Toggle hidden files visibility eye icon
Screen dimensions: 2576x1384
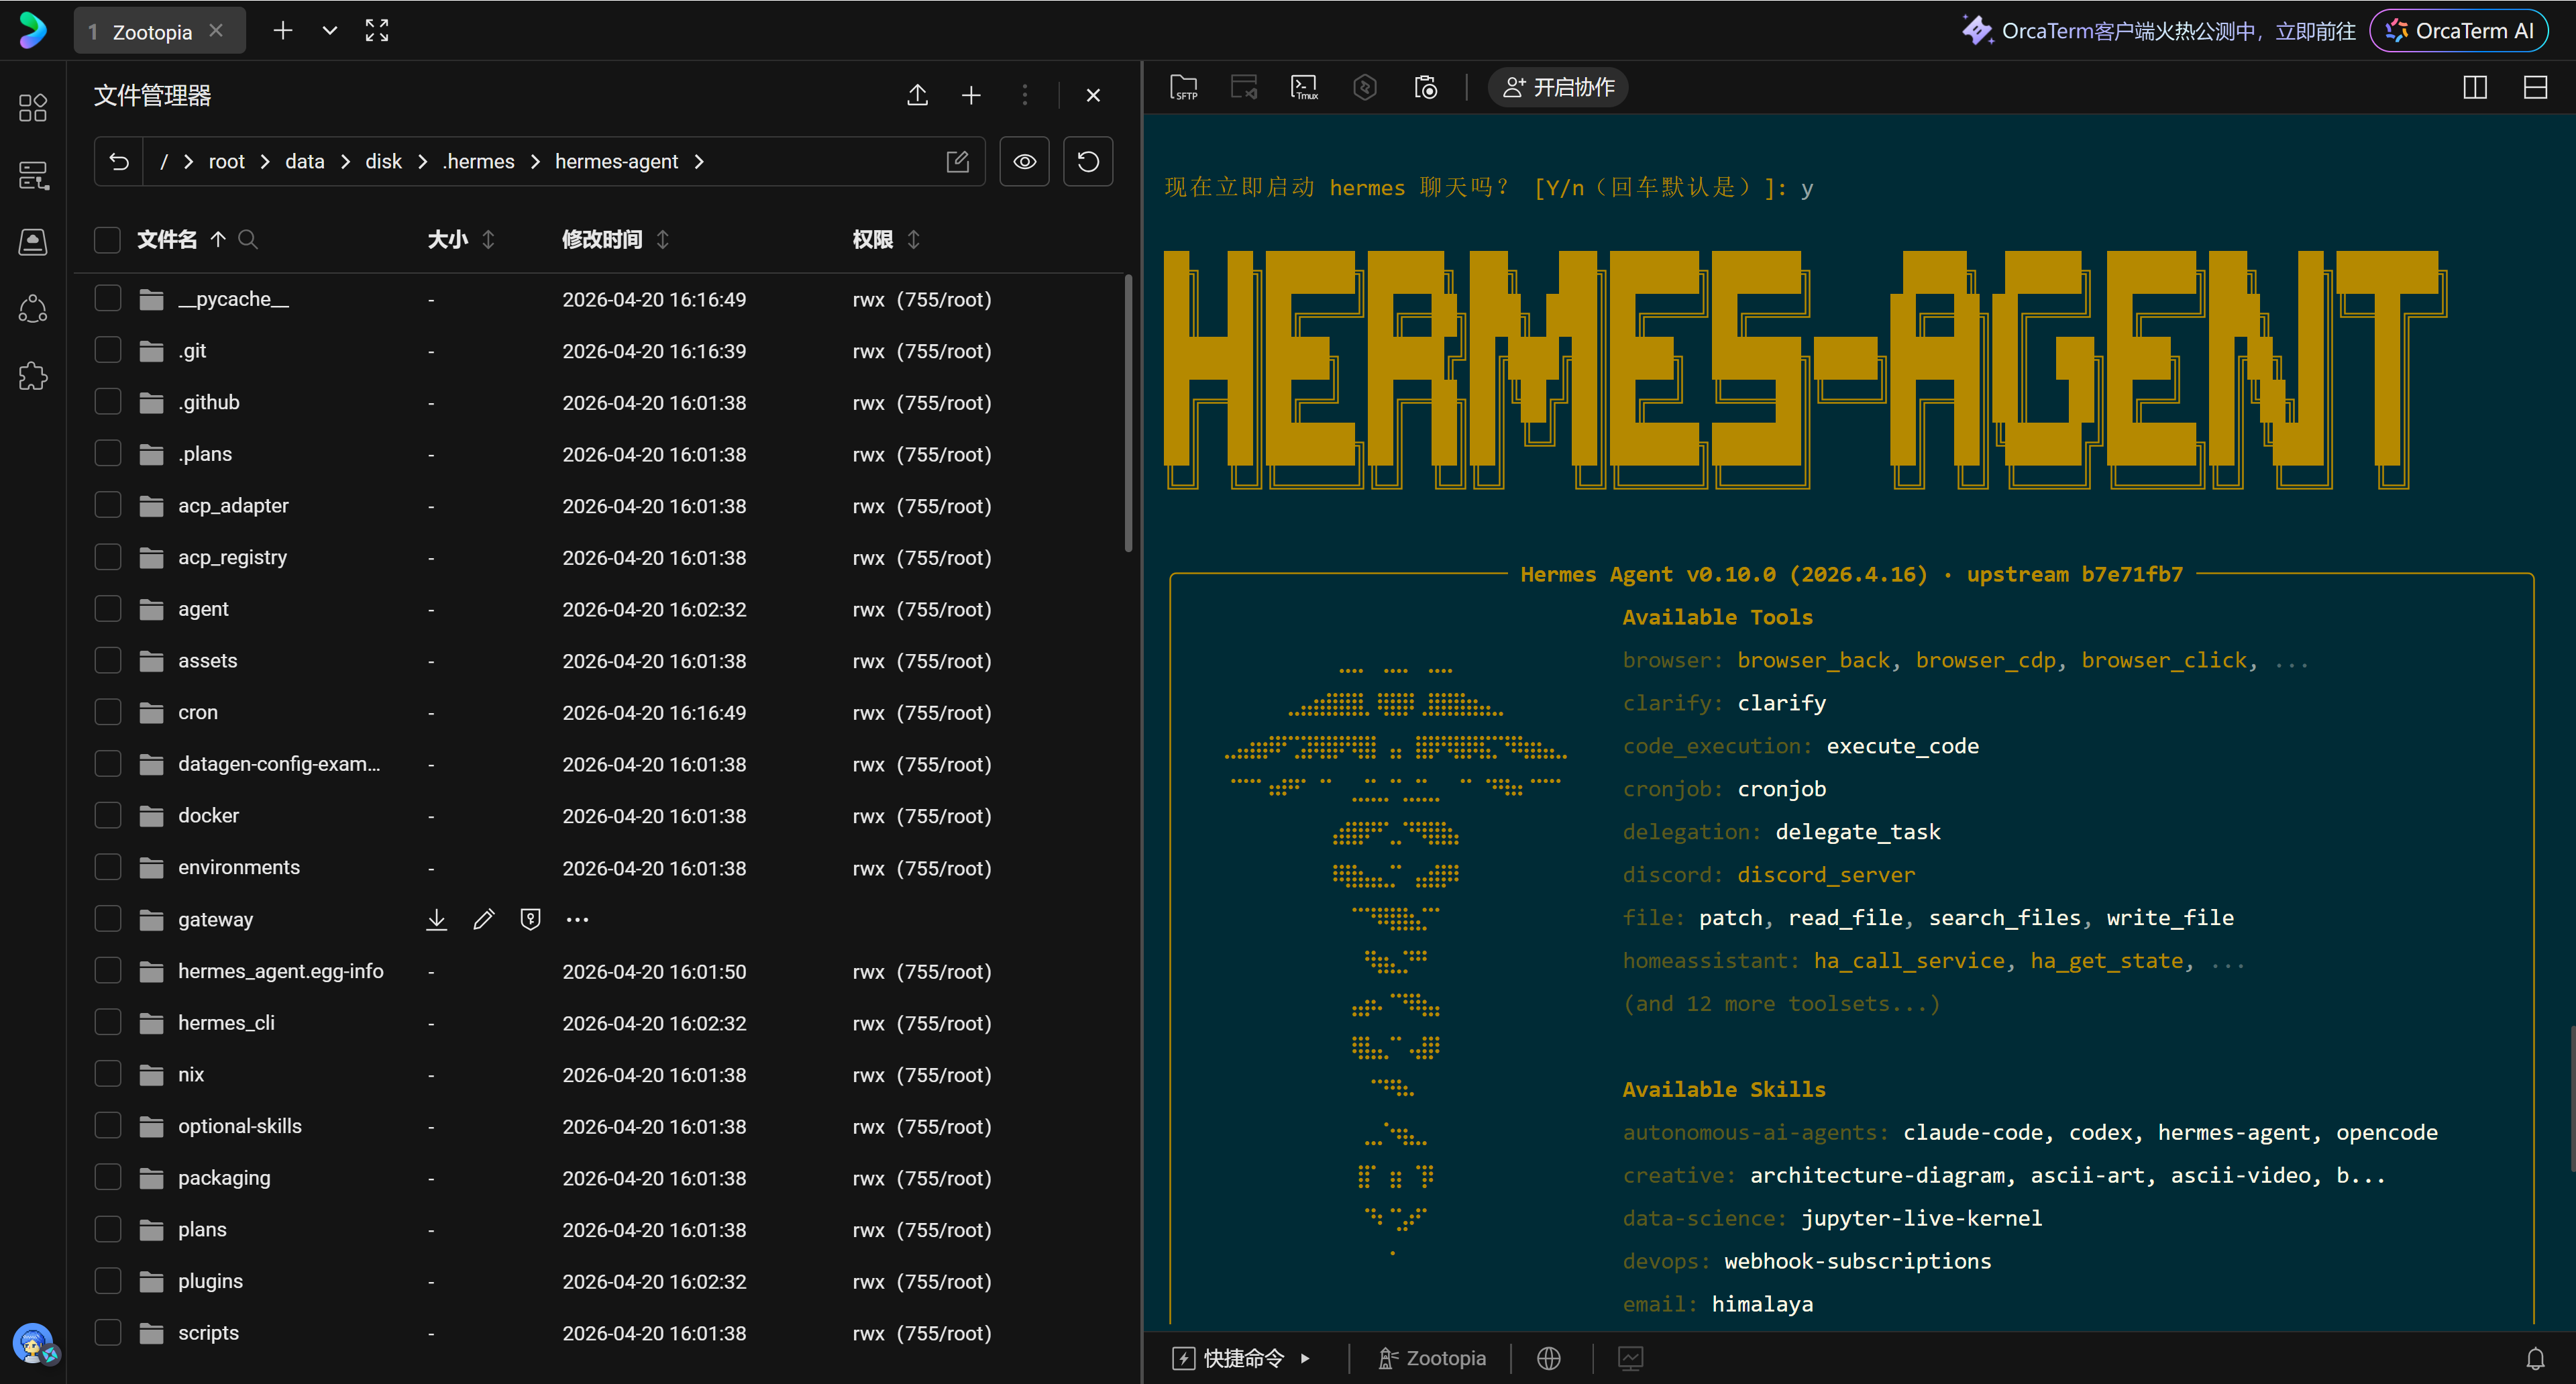pyautogui.click(x=1024, y=161)
